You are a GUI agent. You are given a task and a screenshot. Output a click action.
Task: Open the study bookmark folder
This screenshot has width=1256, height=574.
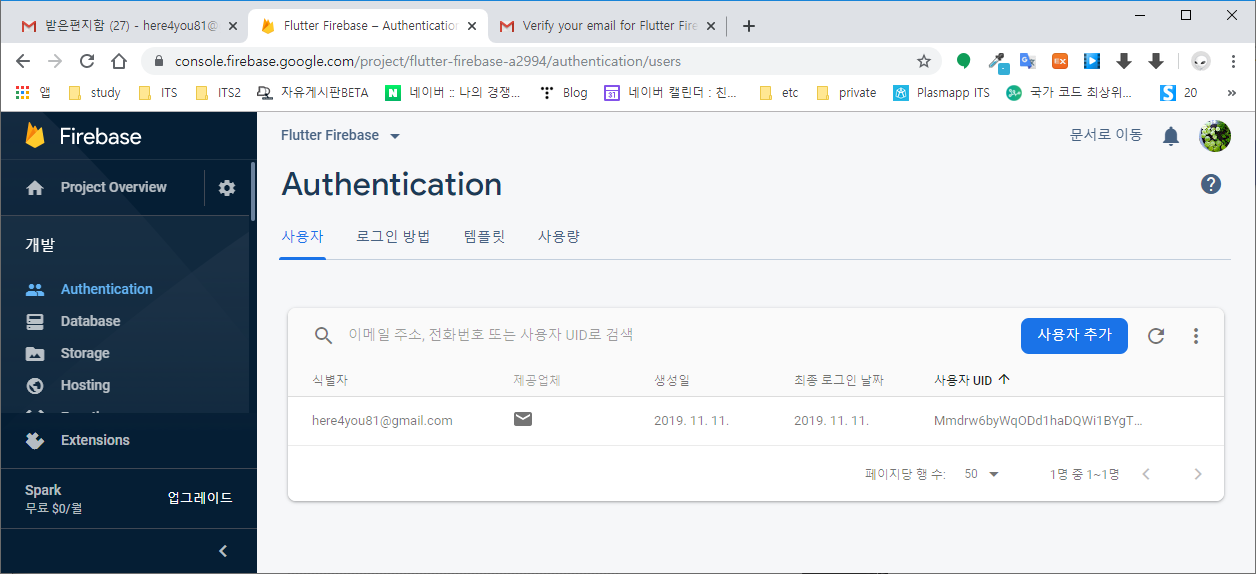[x=94, y=93]
